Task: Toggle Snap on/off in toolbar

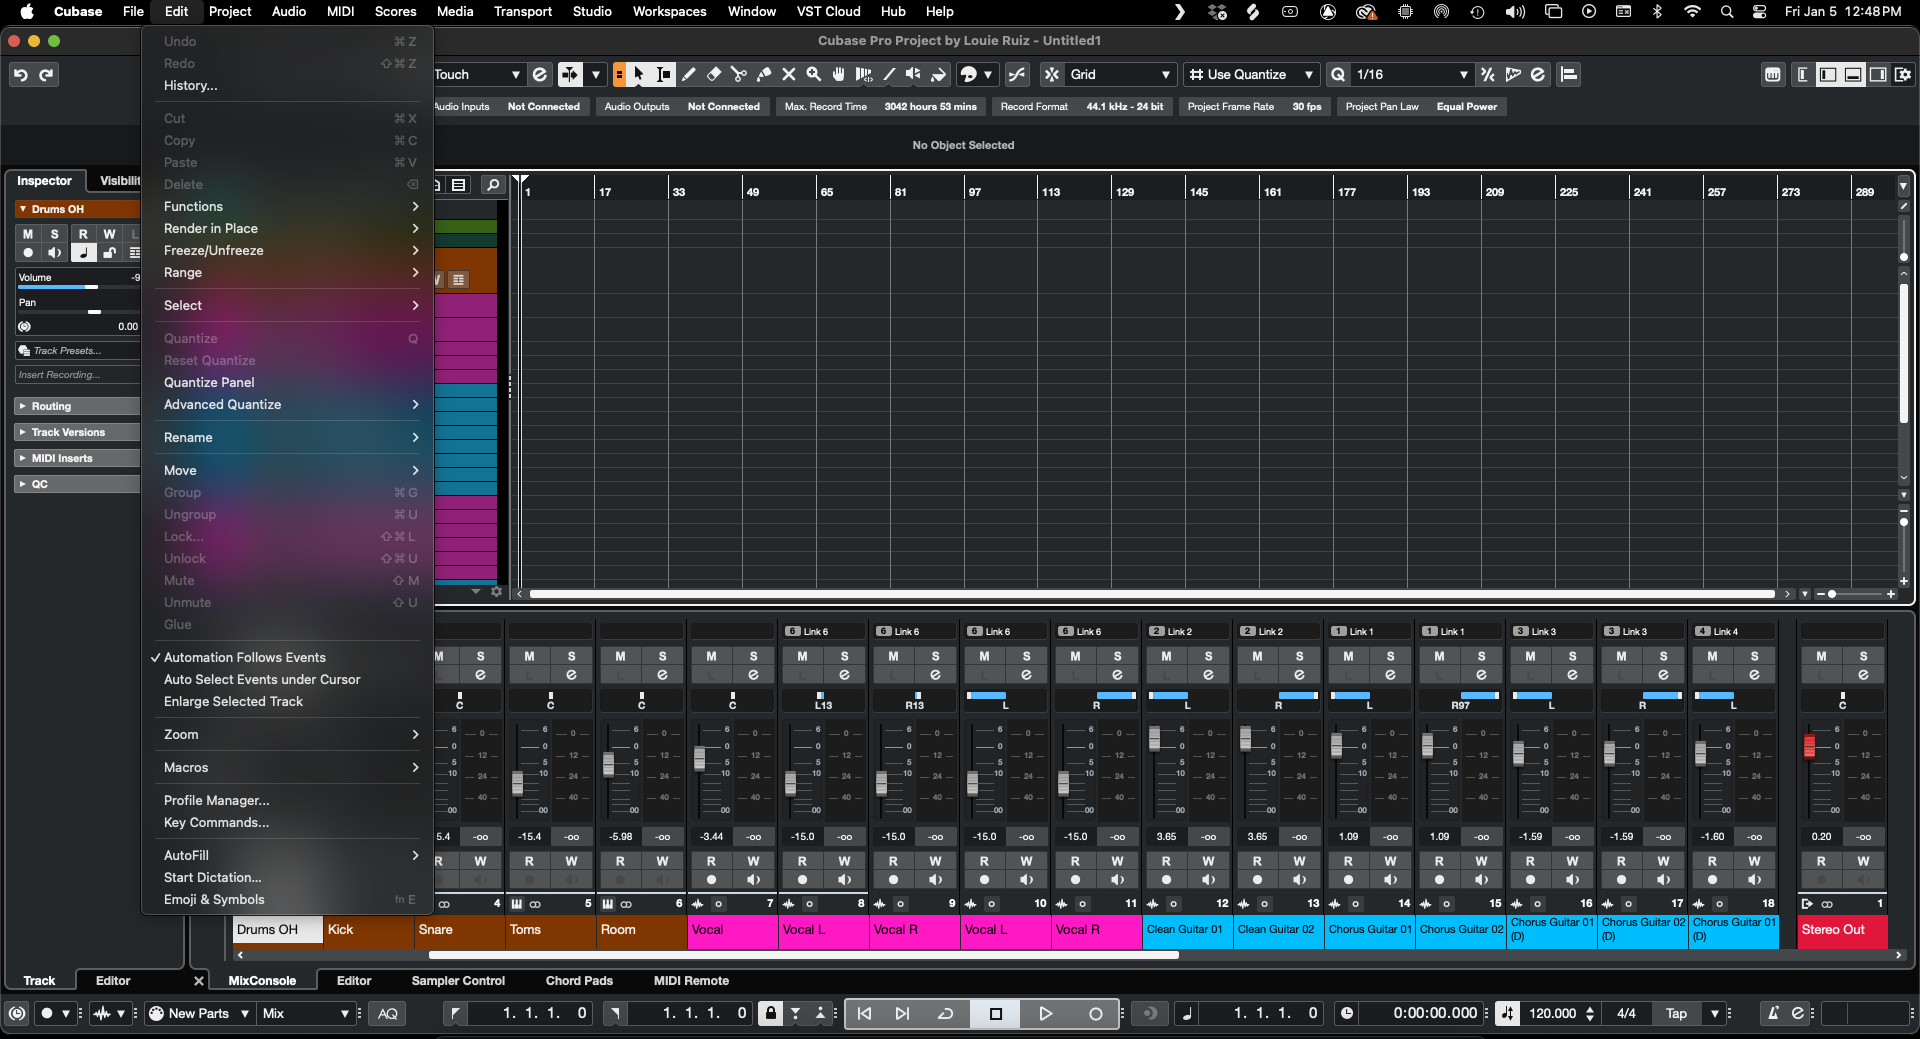Action: (1052, 75)
